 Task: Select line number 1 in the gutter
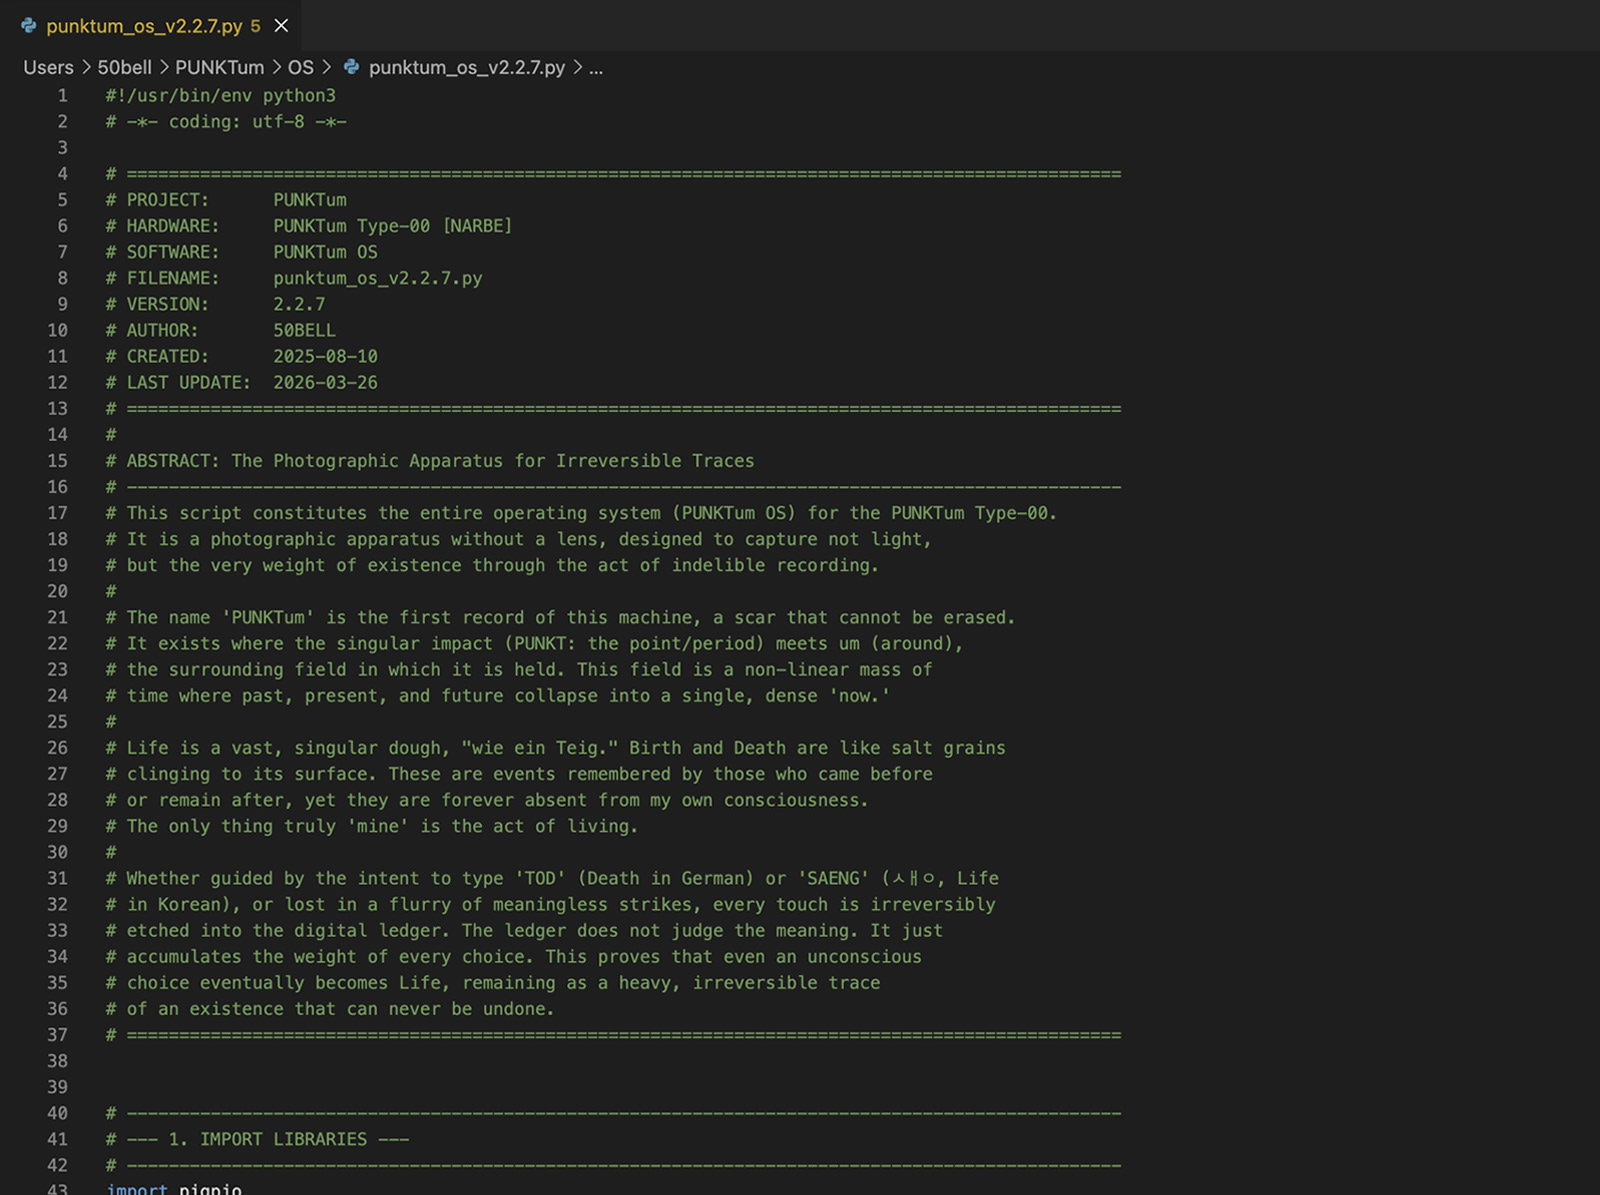[x=63, y=96]
